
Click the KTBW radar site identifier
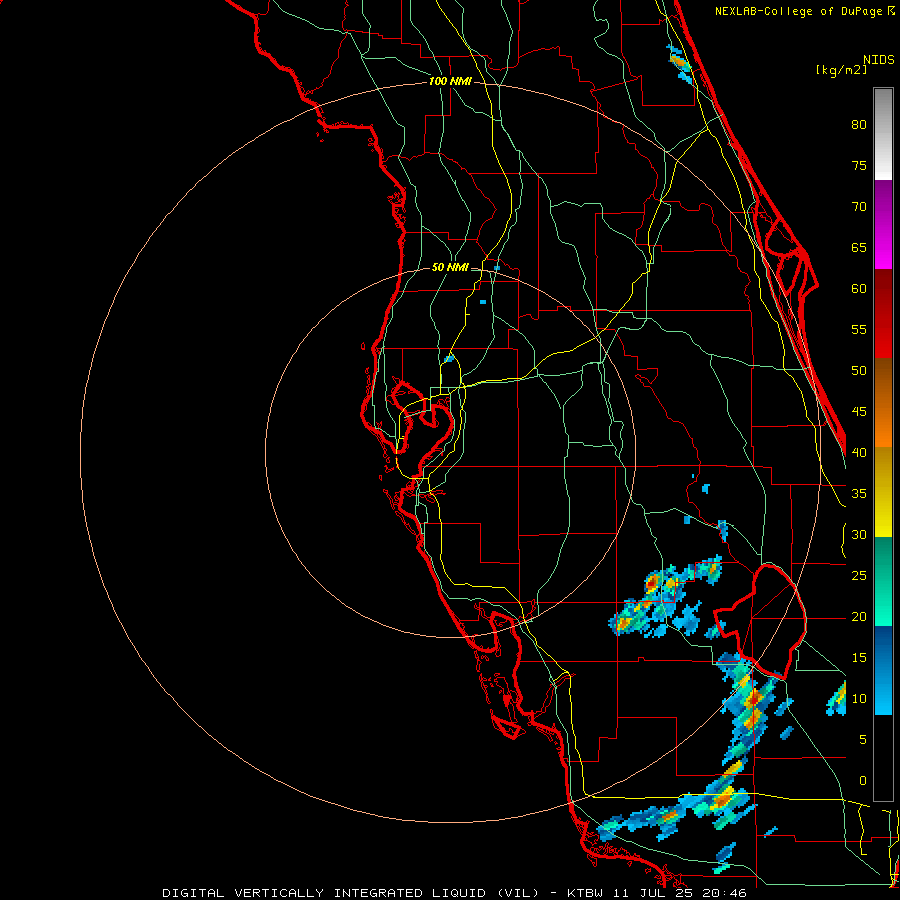point(588,893)
